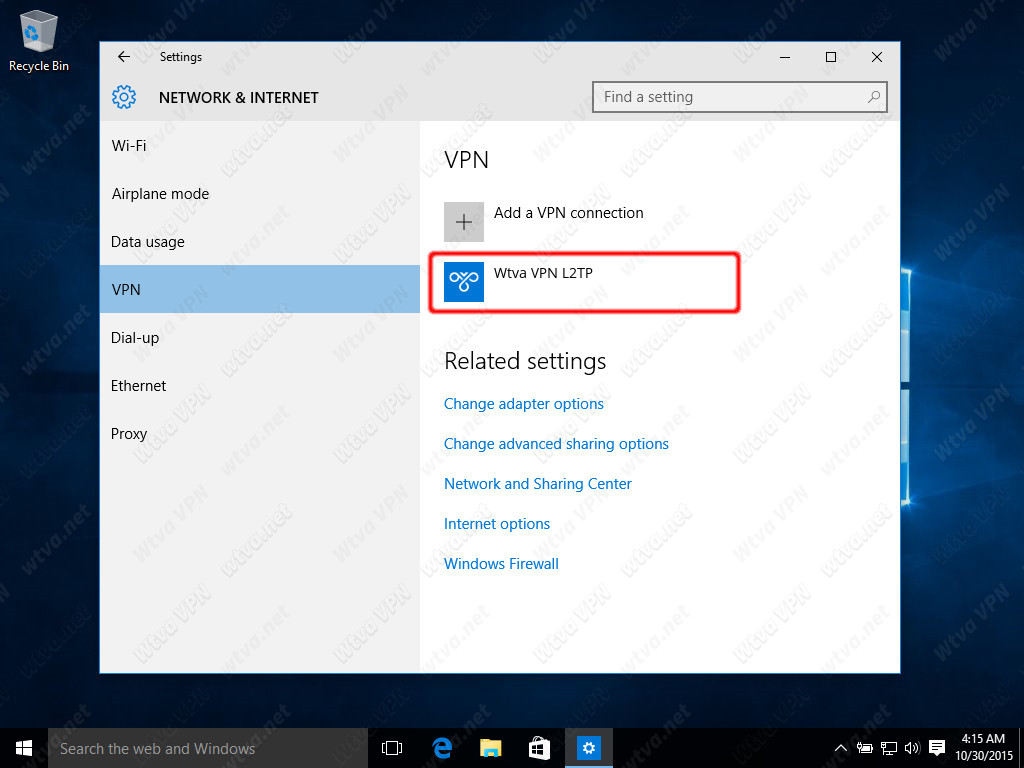Select the Wtva VPN L2TP entry text
Viewport: 1024px width, 768px height.
click(x=543, y=273)
